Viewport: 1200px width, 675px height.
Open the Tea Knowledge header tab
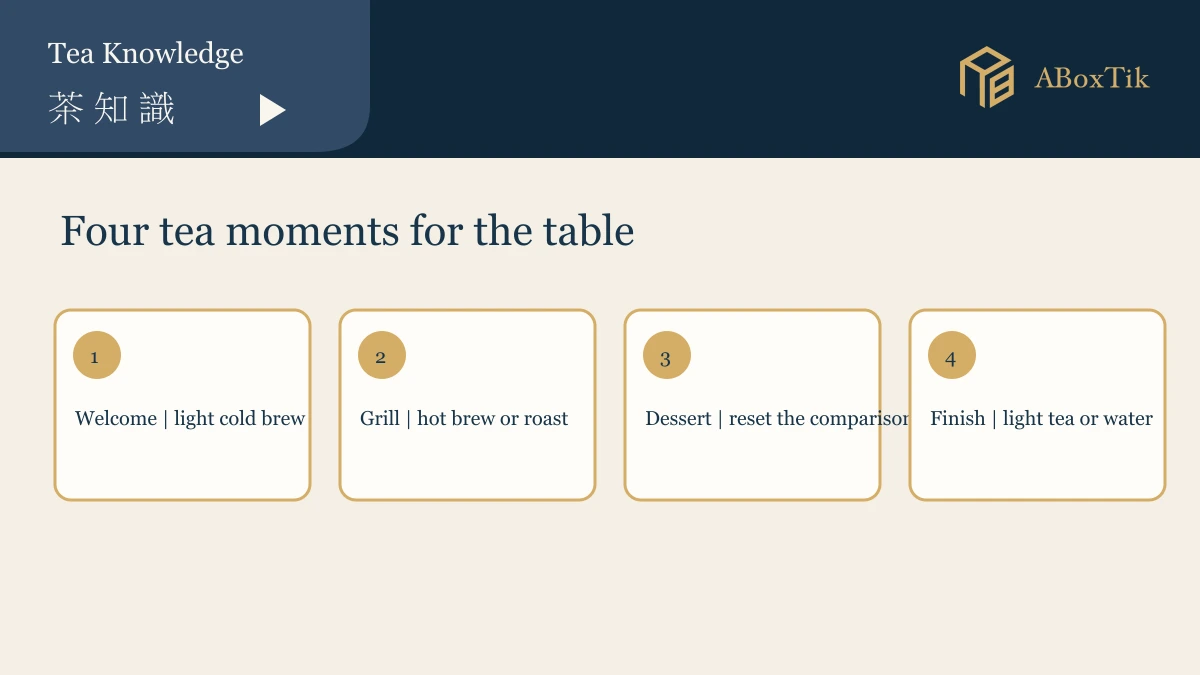[146, 53]
